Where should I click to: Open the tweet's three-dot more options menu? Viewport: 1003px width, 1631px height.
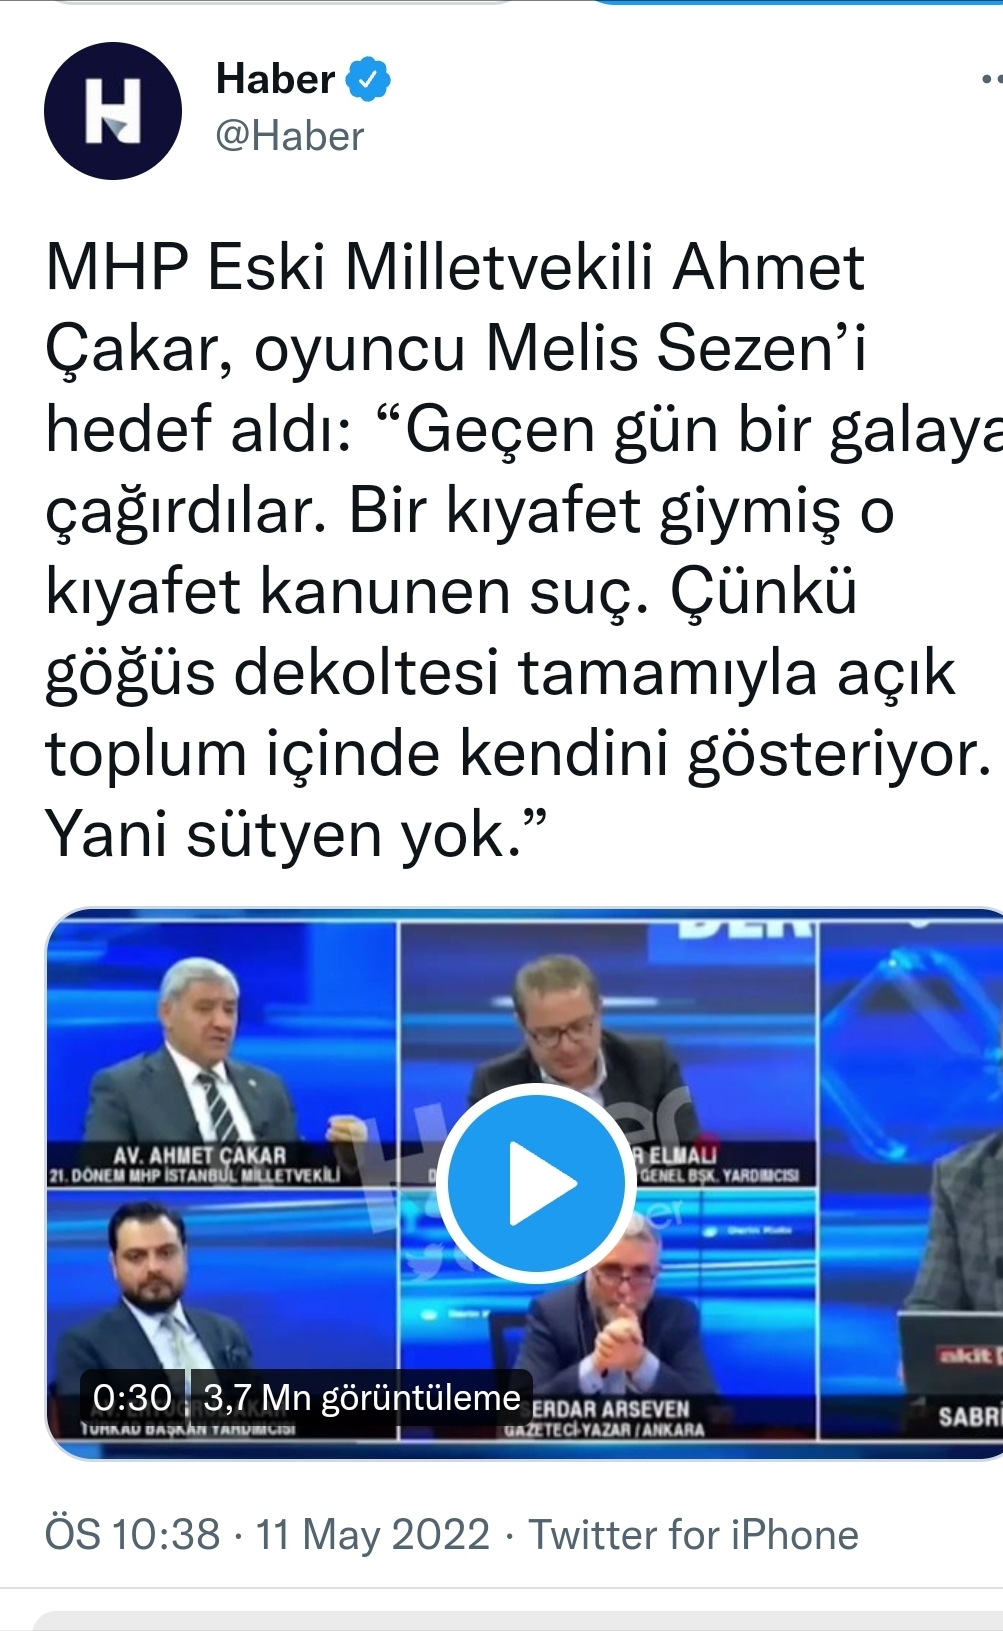click(x=990, y=79)
